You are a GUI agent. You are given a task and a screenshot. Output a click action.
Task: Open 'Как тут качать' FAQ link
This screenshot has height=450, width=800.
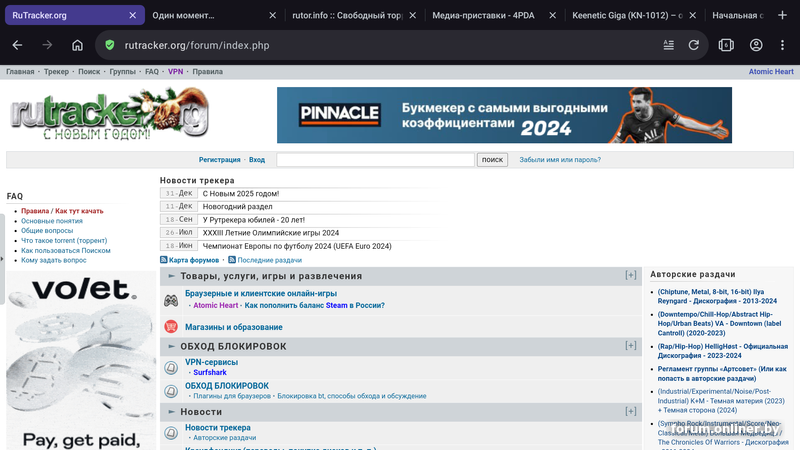pyautogui.click(x=79, y=211)
